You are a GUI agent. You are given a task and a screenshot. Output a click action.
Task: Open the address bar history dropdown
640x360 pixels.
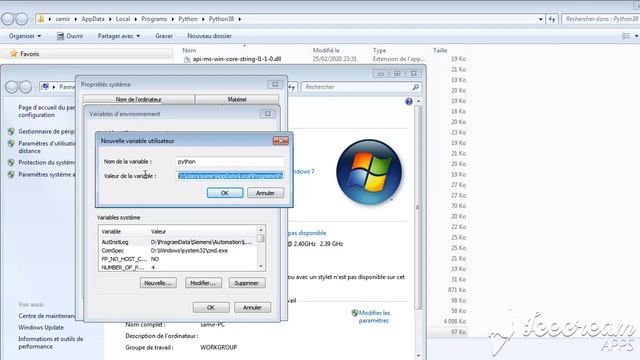540,19
